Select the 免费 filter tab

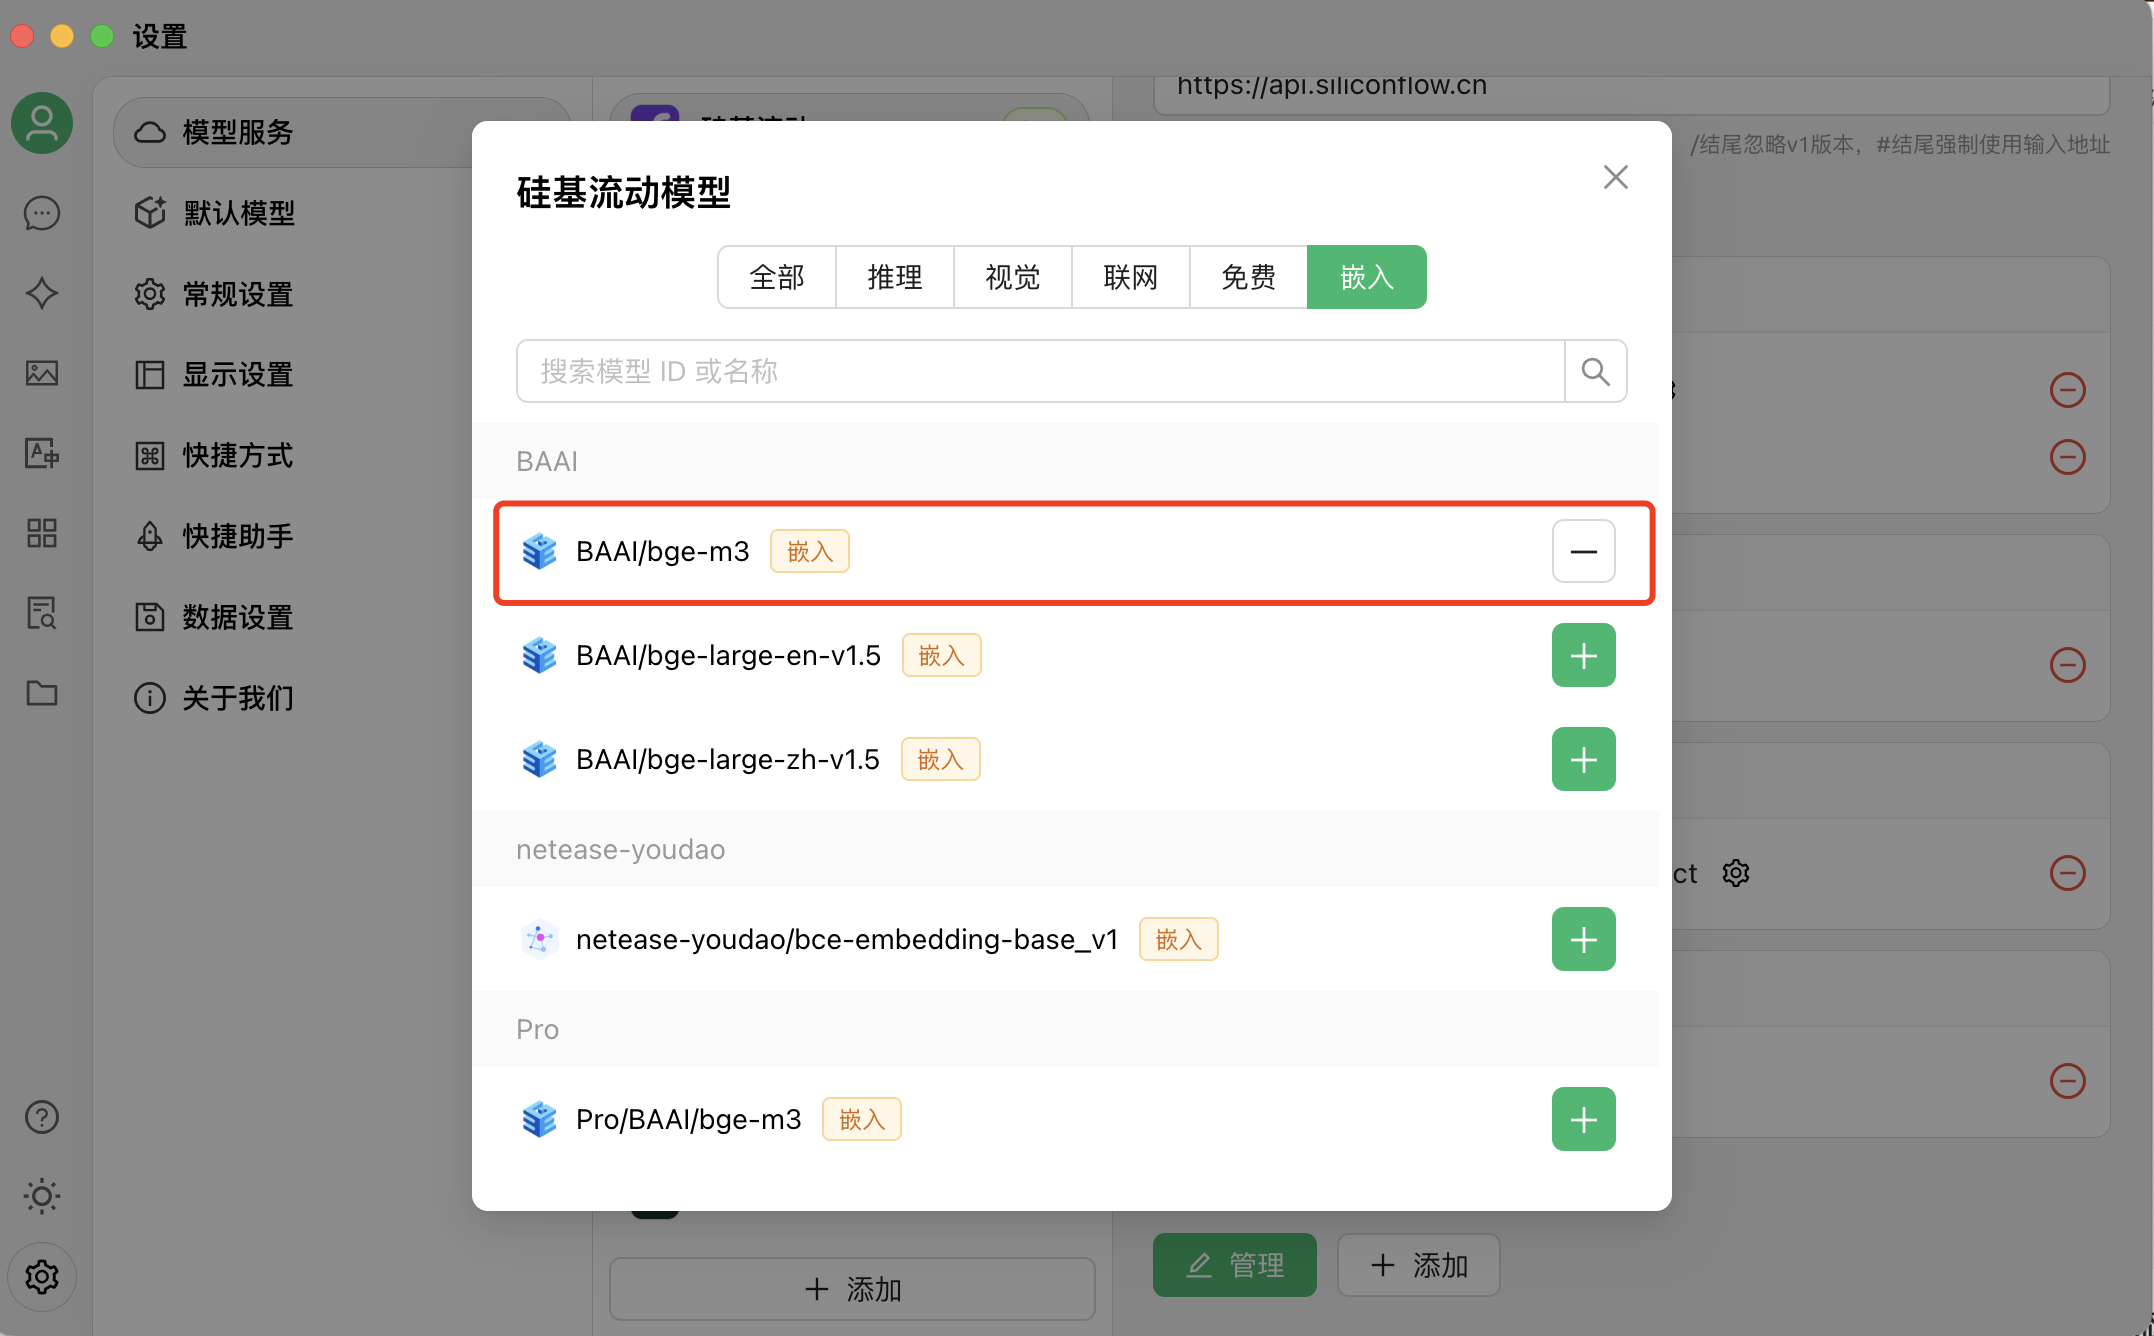coord(1248,277)
